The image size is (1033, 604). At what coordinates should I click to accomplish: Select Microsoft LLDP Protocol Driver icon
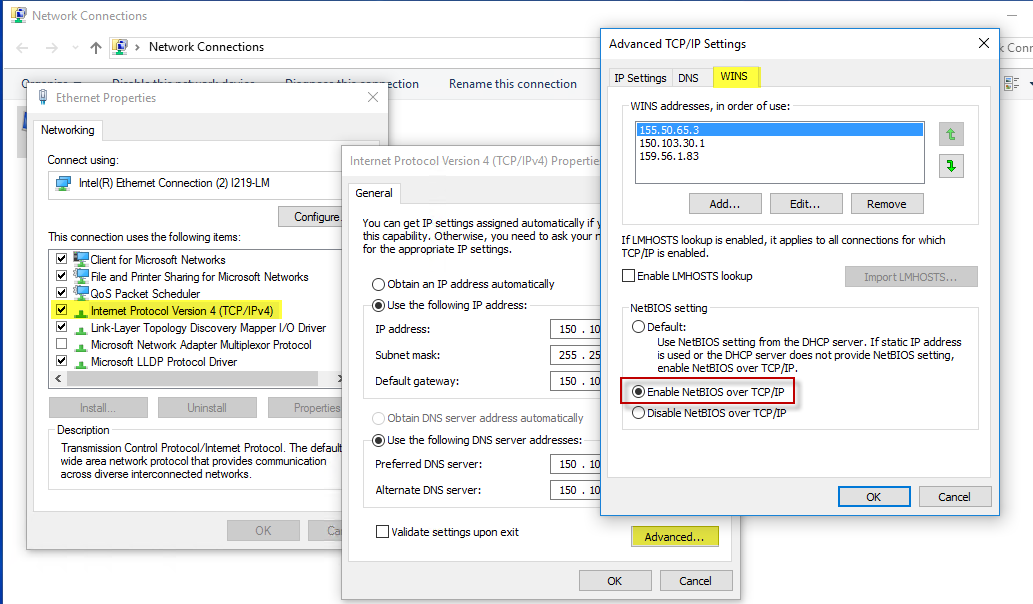81,363
